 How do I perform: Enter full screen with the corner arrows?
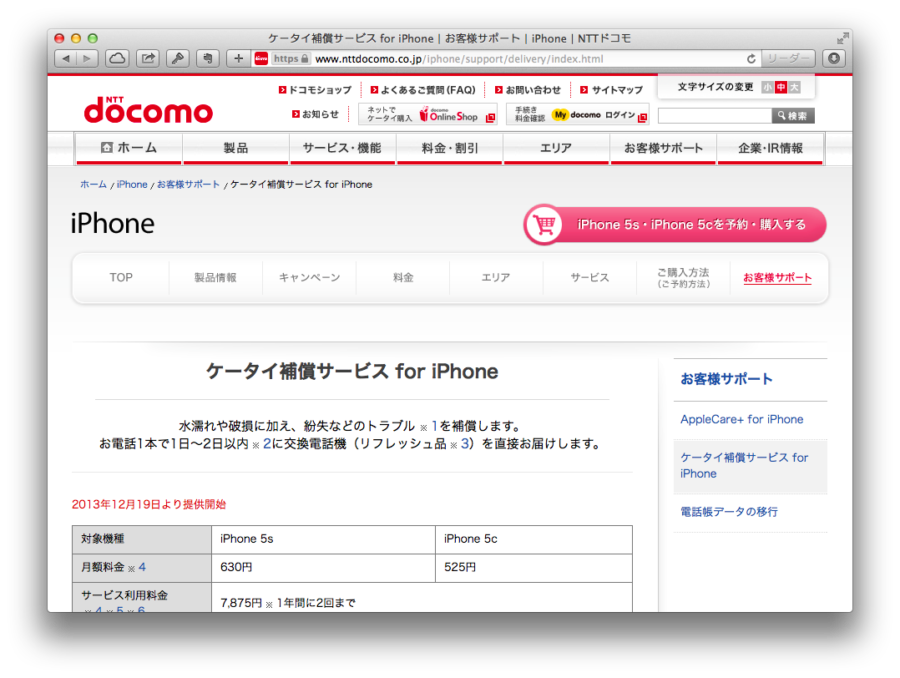pos(842,38)
